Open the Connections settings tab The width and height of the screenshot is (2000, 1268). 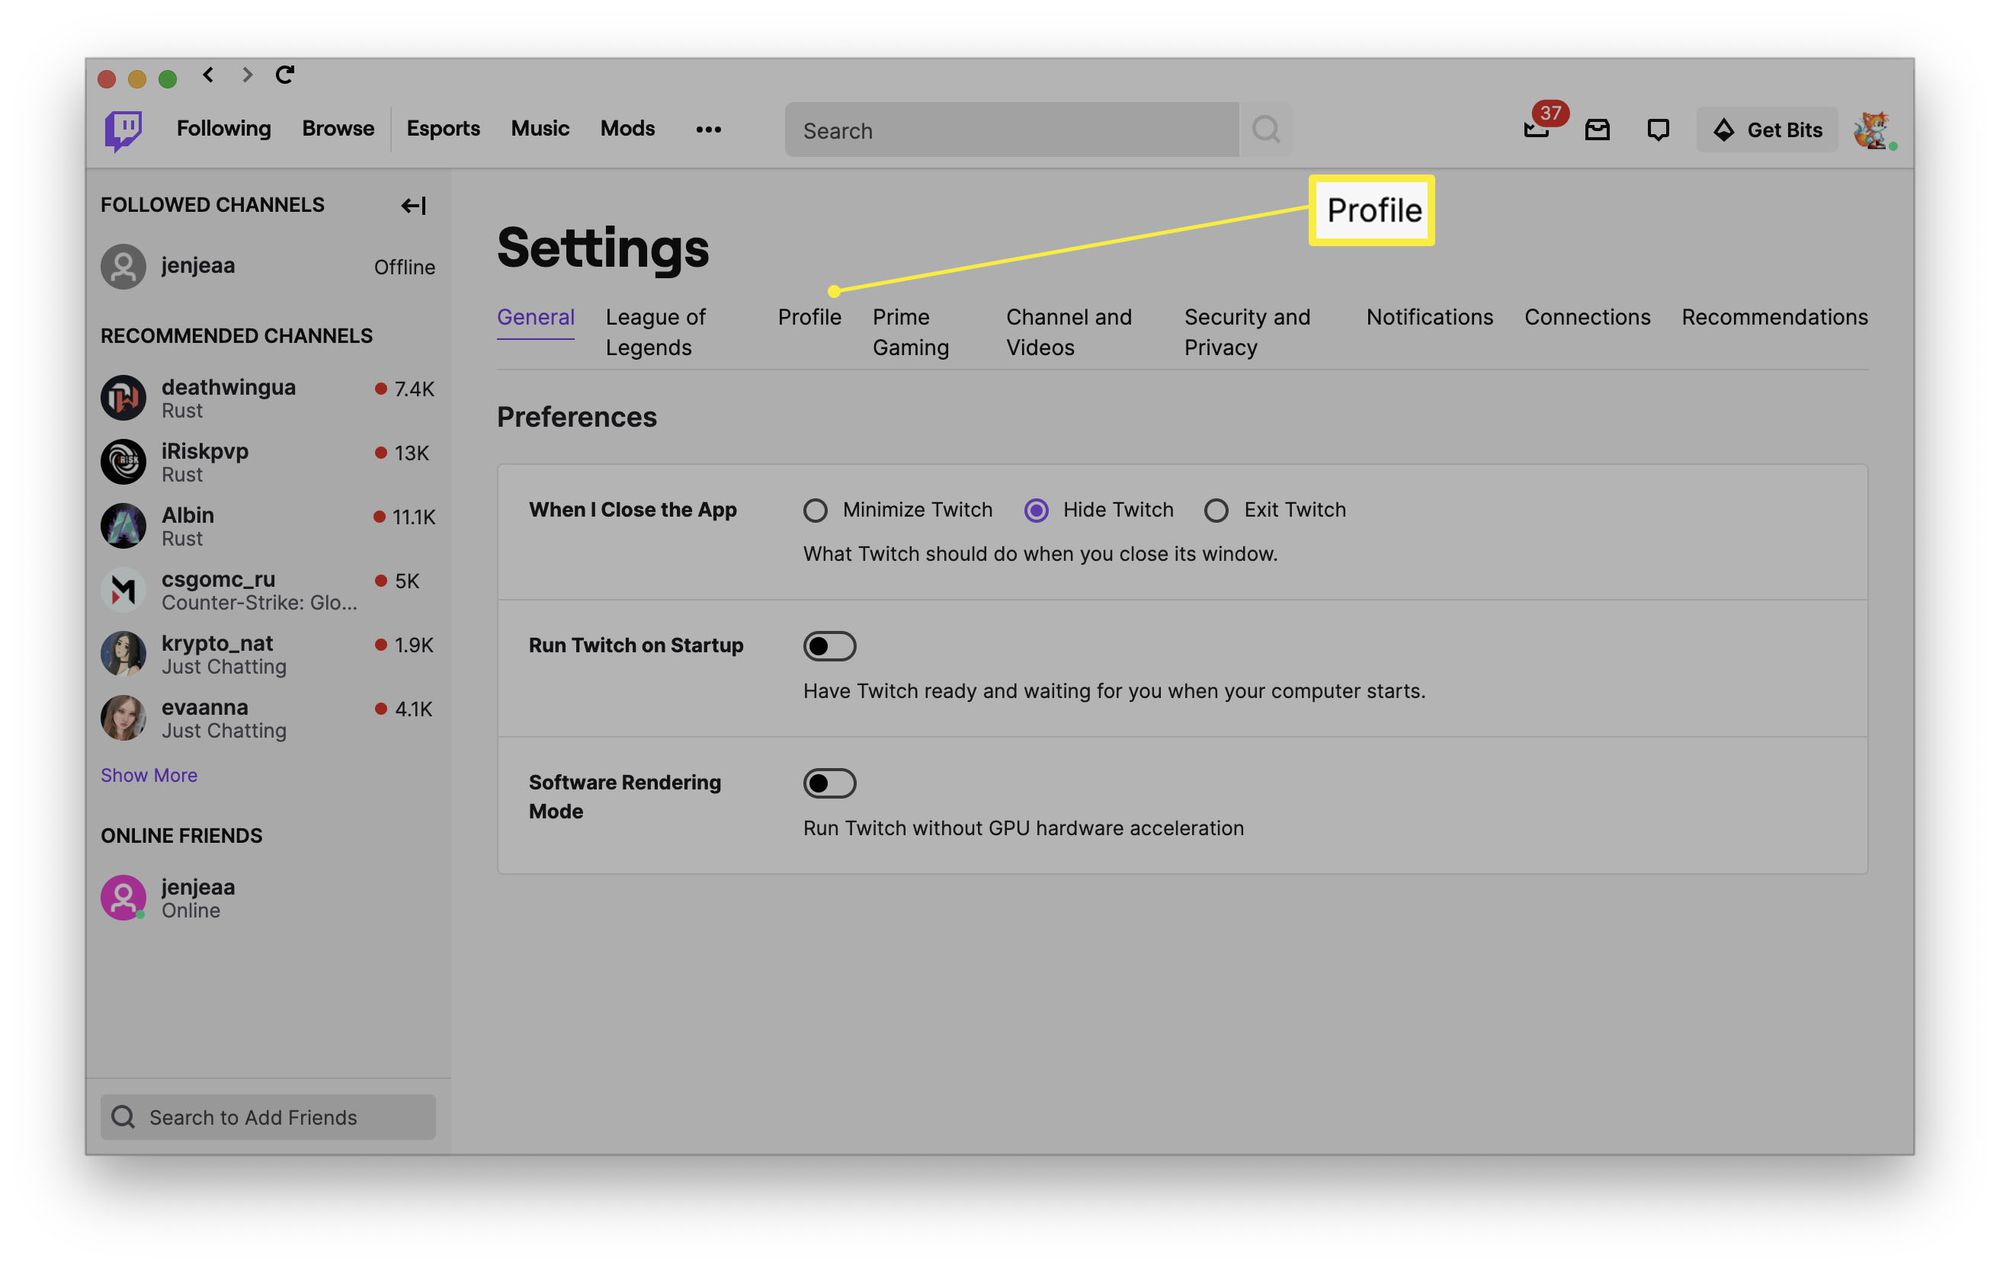pos(1587,317)
